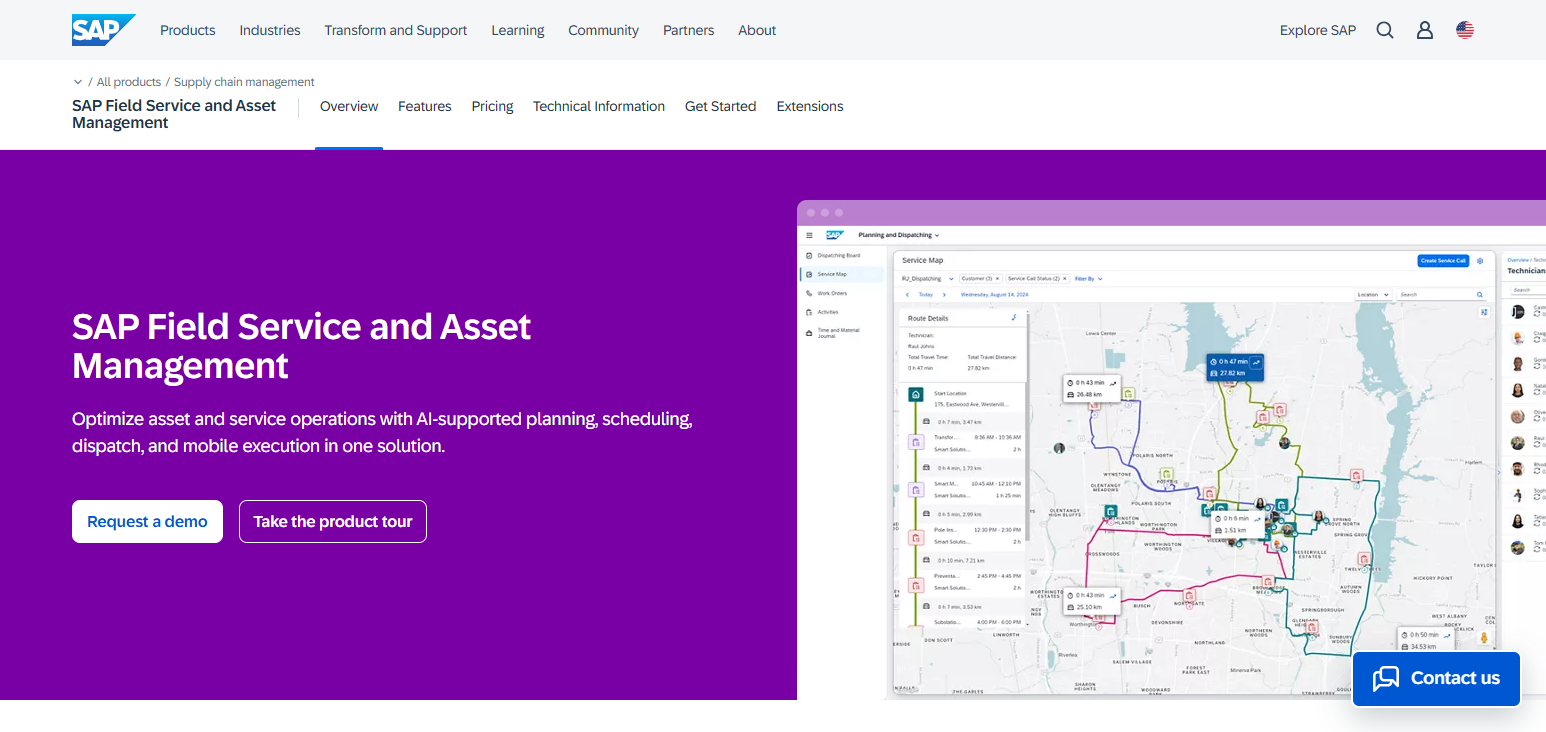1546x732 pixels.
Task: Open the Transform and Support menu
Action: [x=396, y=30]
